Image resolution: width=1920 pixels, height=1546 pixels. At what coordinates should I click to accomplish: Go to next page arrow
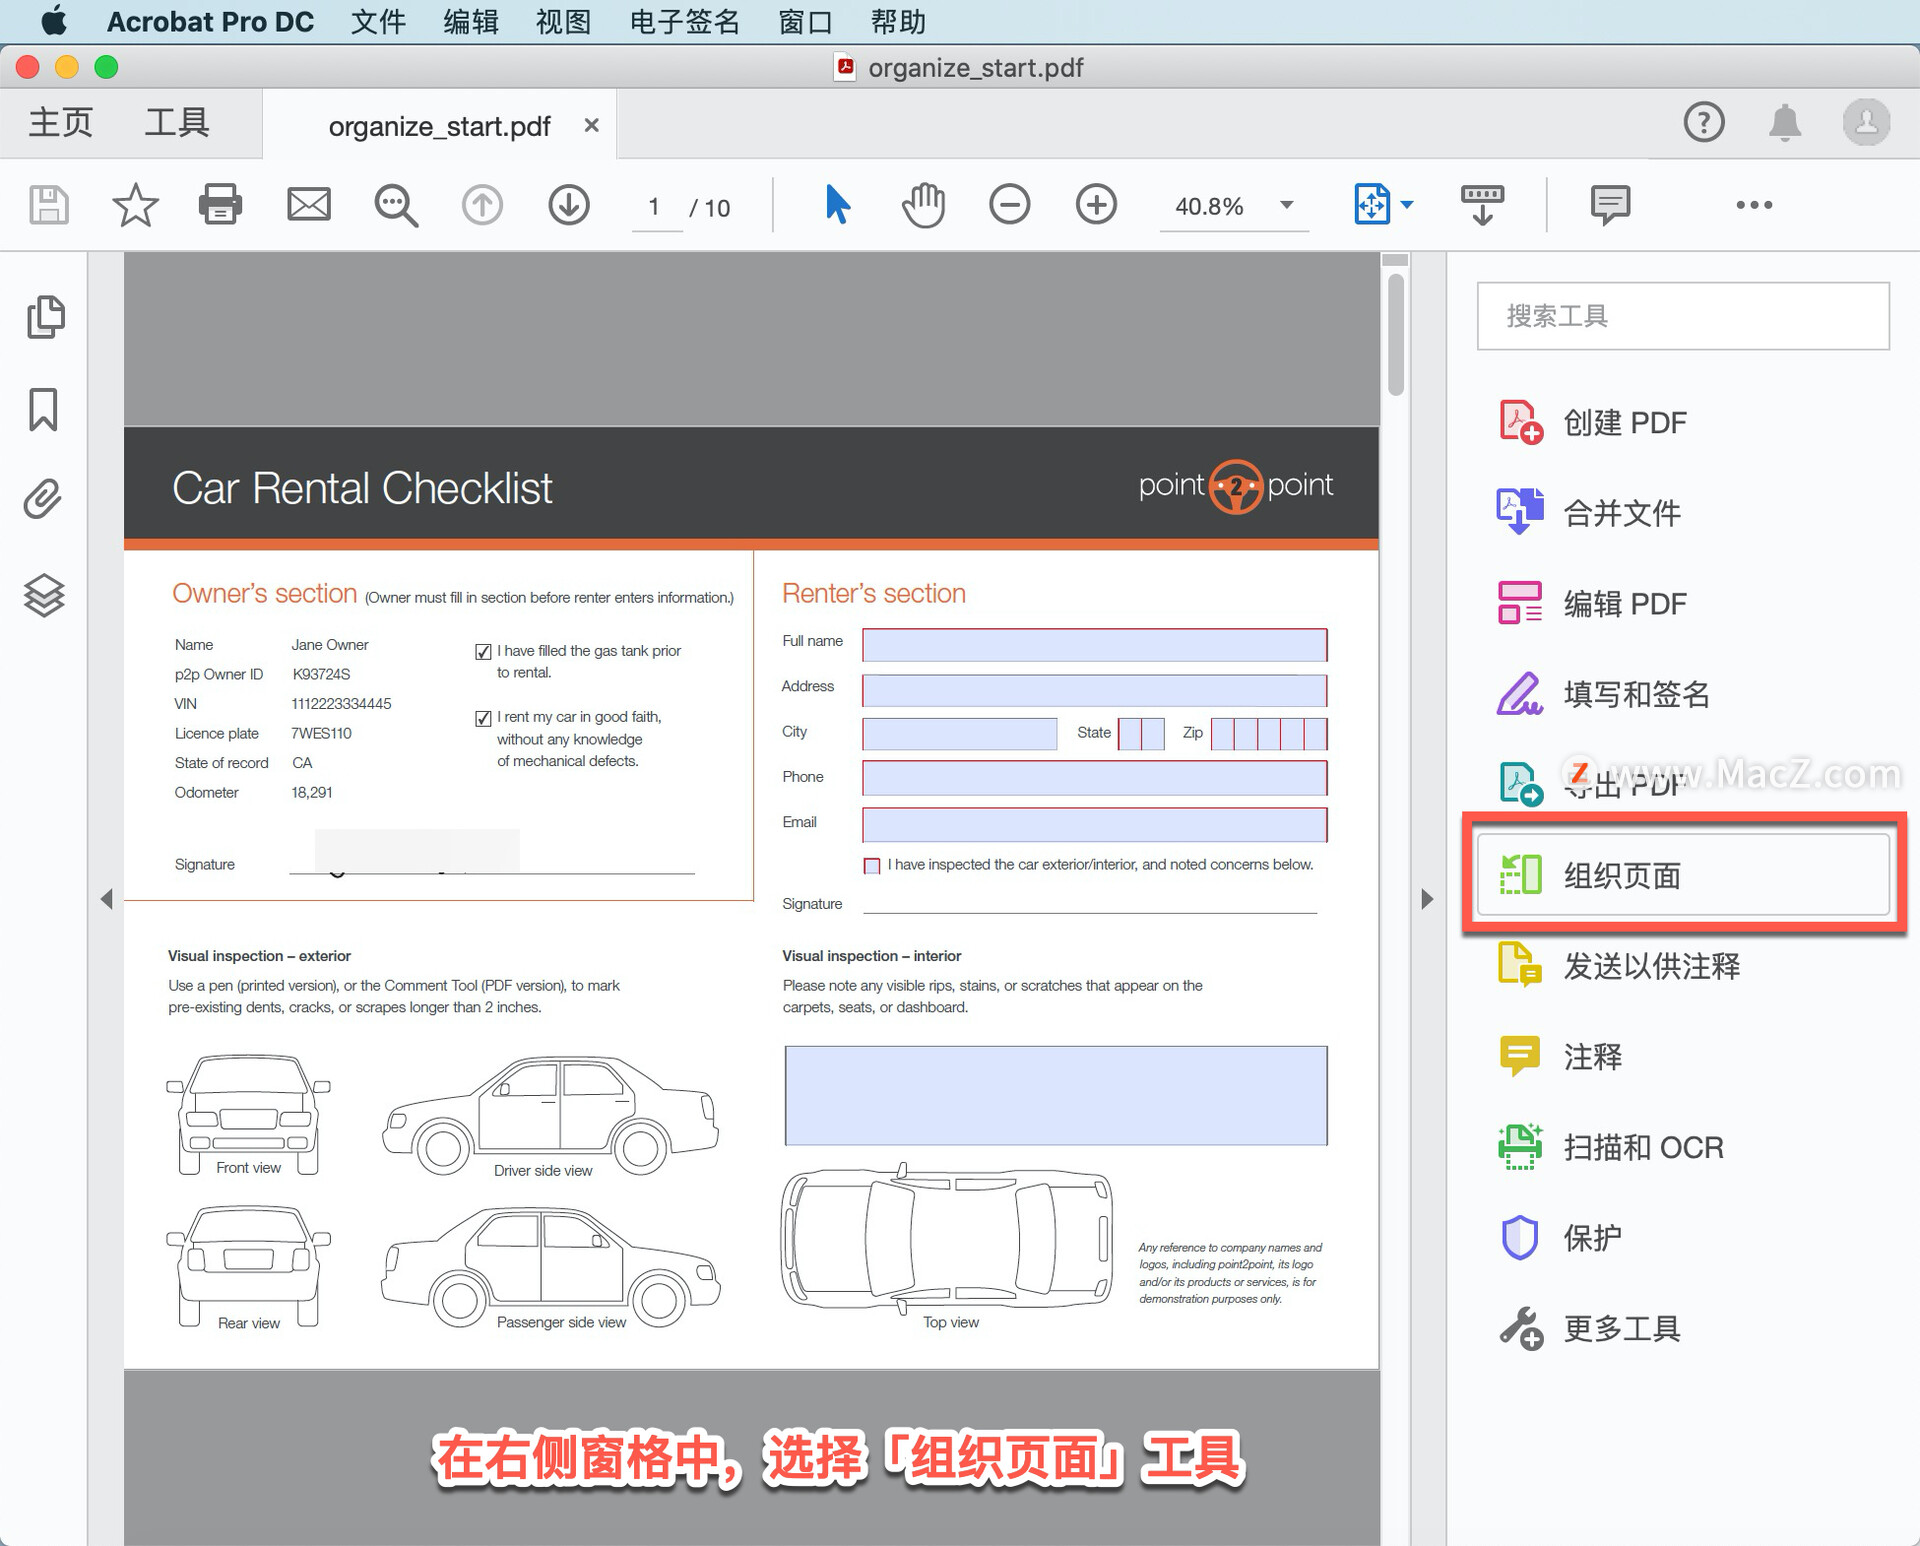coord(569,205)
